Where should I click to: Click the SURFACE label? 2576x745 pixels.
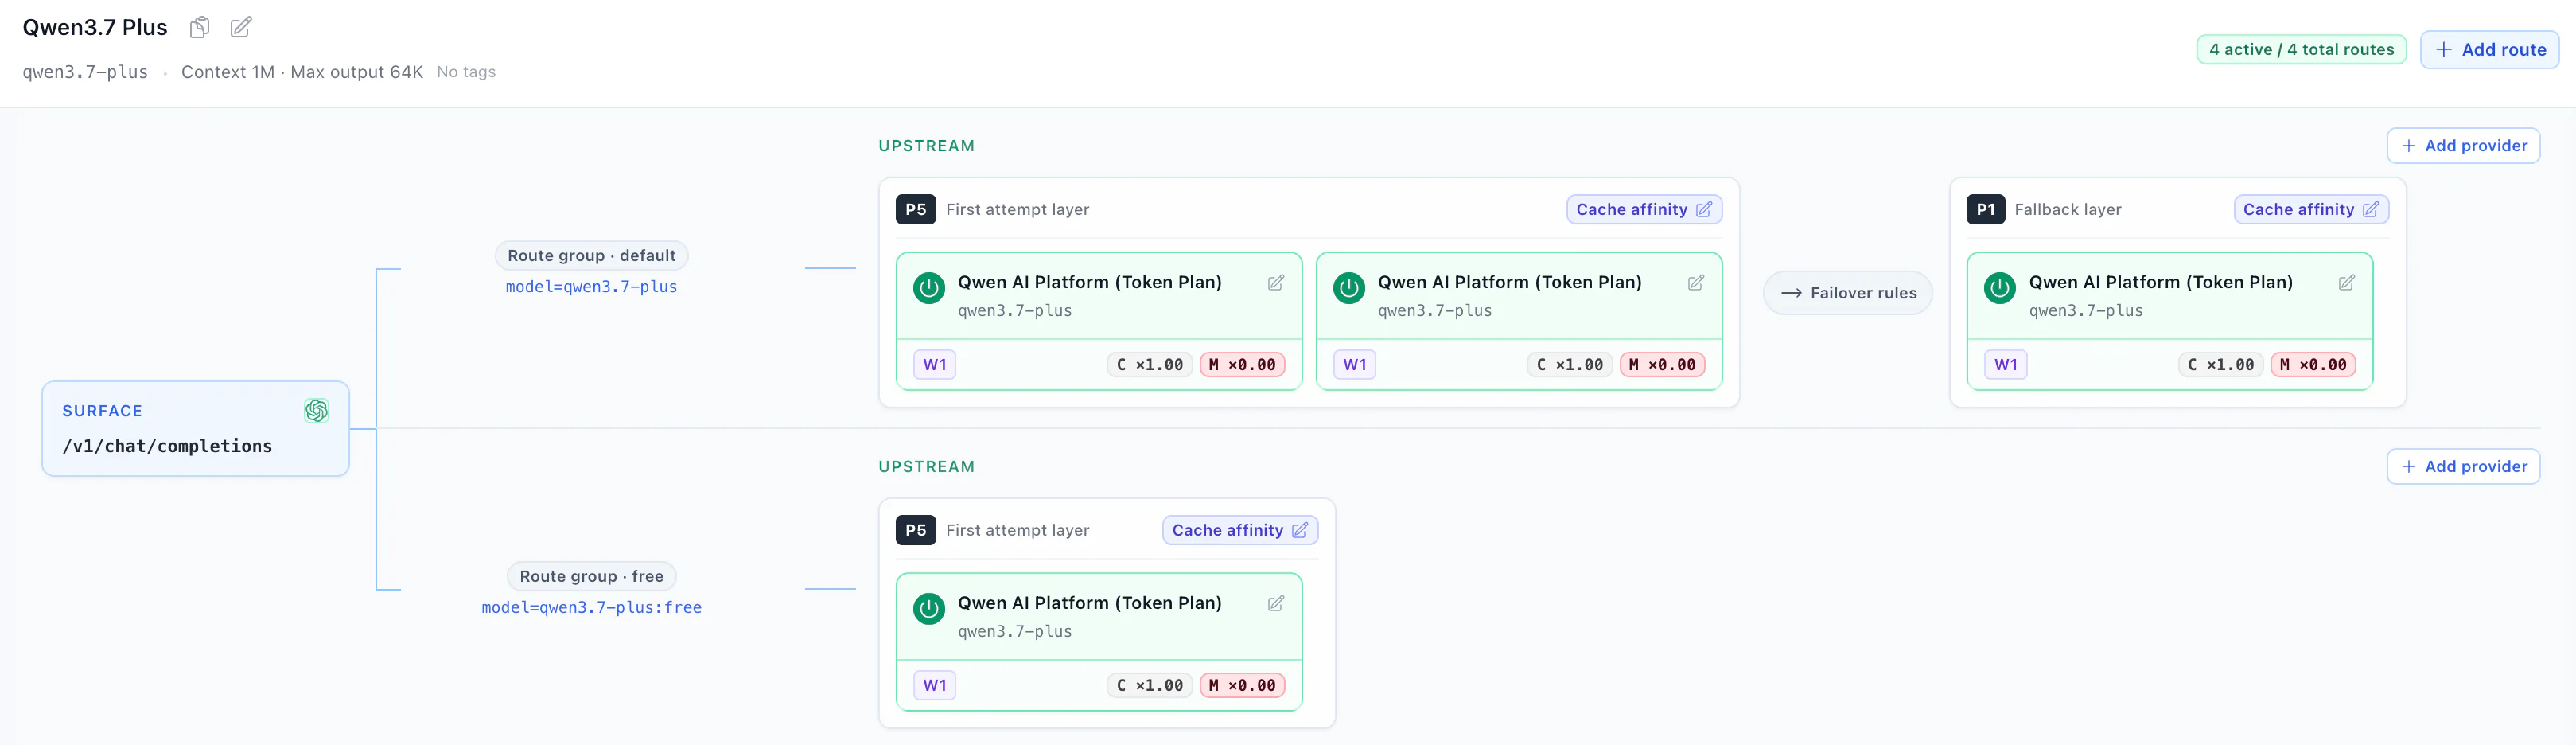[x=102, y=411]
